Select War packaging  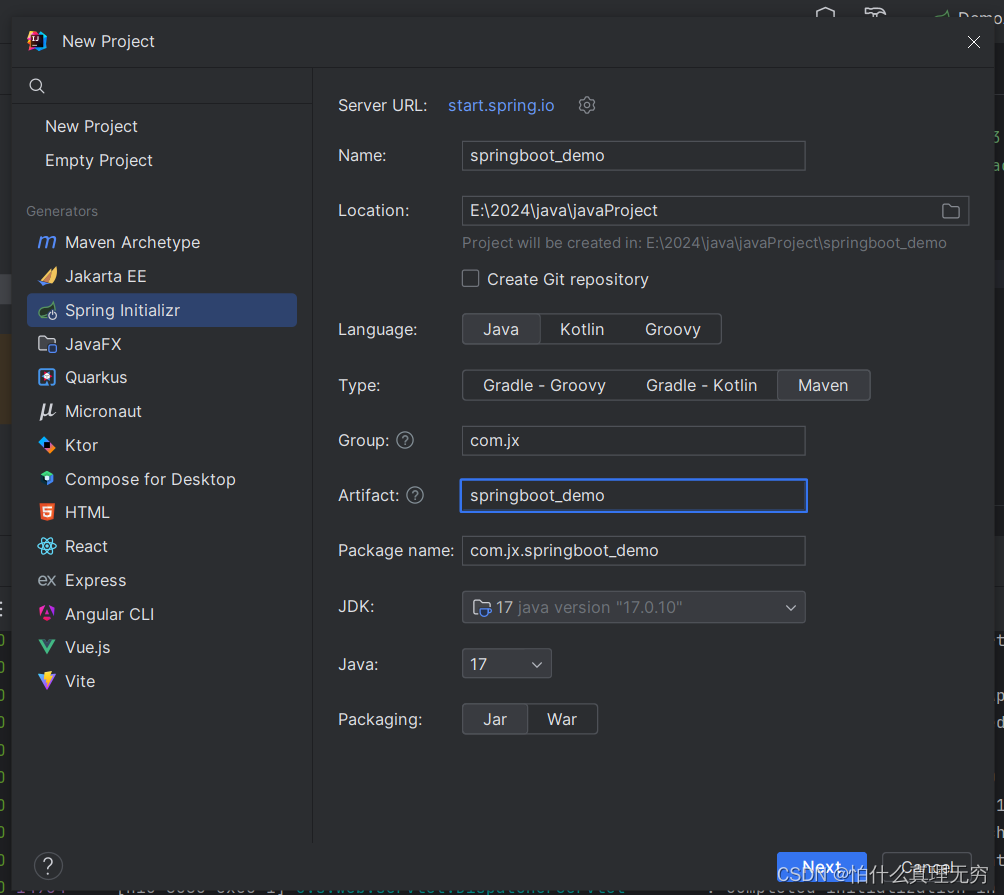tap(562, 719)
